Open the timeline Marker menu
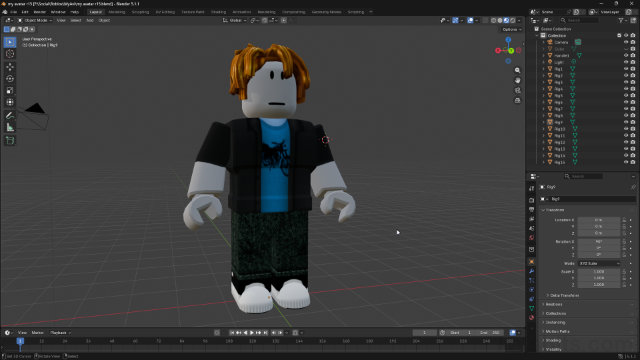The width and height of the screenshot is (640, 360). pyautogui.click(x=38, y=333)
